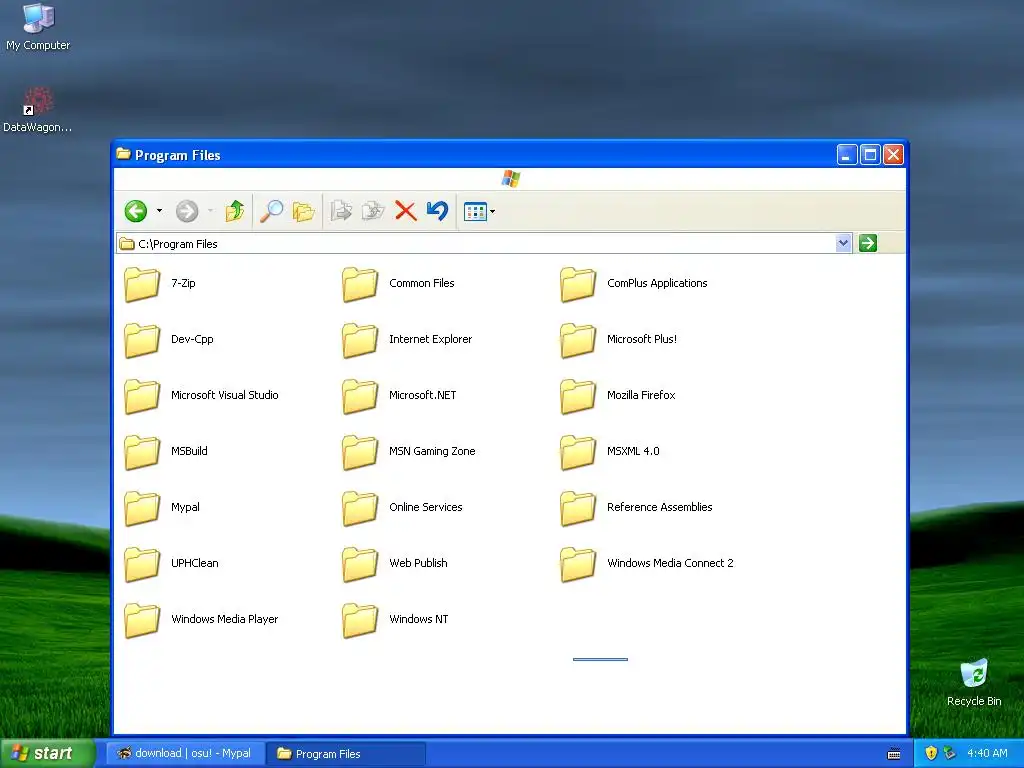Open the Back history dropdown arrow
Viewport: 1024px width, 768px height.
point(159,211)
